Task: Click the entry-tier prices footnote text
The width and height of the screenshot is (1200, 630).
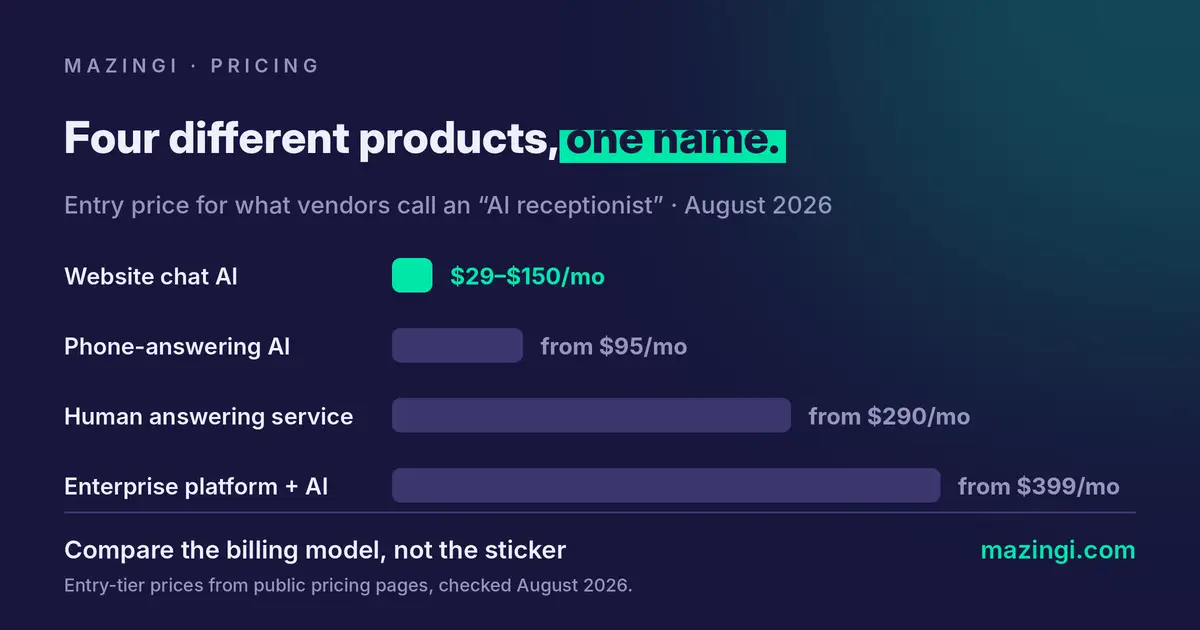Action: [348, 586]
